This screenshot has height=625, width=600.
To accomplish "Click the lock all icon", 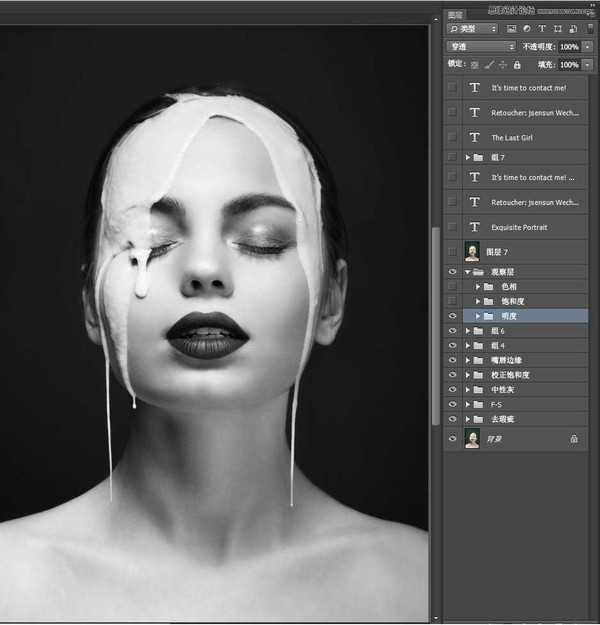I will (x=518, y=64).
